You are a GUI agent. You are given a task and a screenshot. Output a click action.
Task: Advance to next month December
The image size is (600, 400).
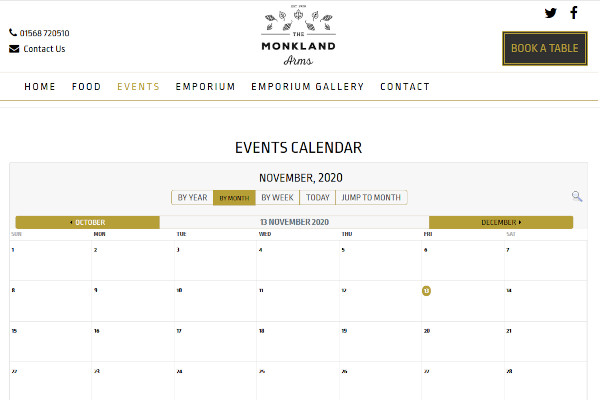501,222
